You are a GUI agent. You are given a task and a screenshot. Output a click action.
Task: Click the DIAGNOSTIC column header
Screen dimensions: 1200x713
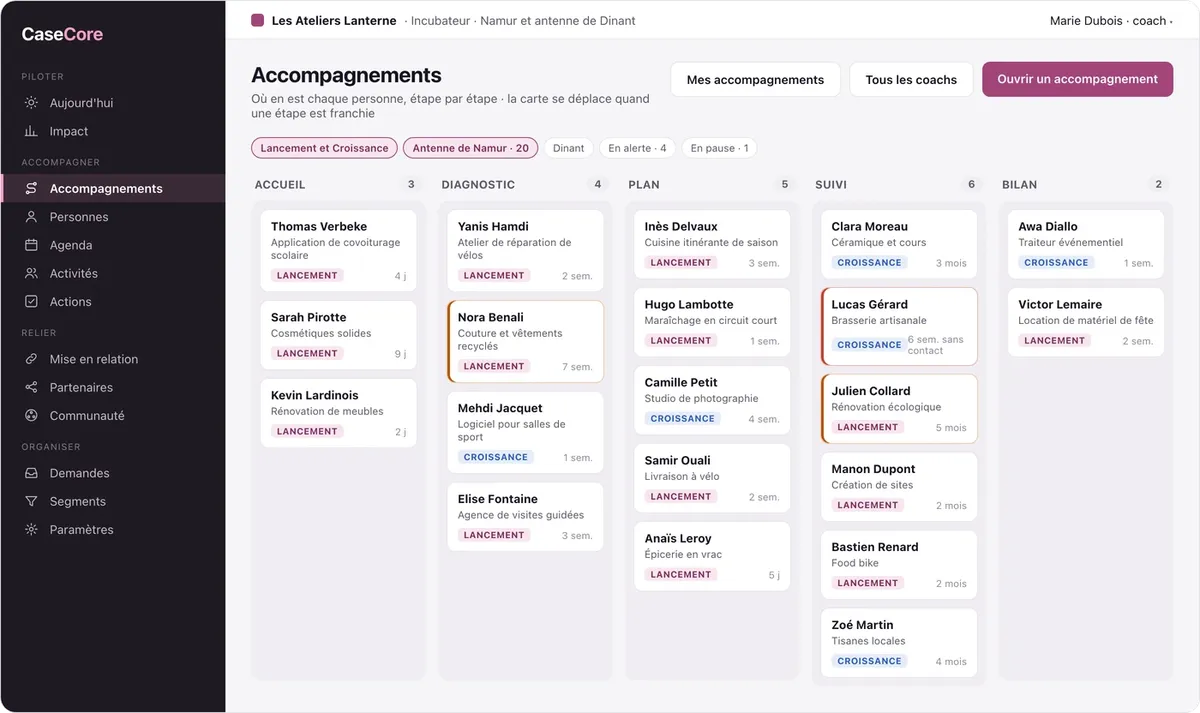478,185
